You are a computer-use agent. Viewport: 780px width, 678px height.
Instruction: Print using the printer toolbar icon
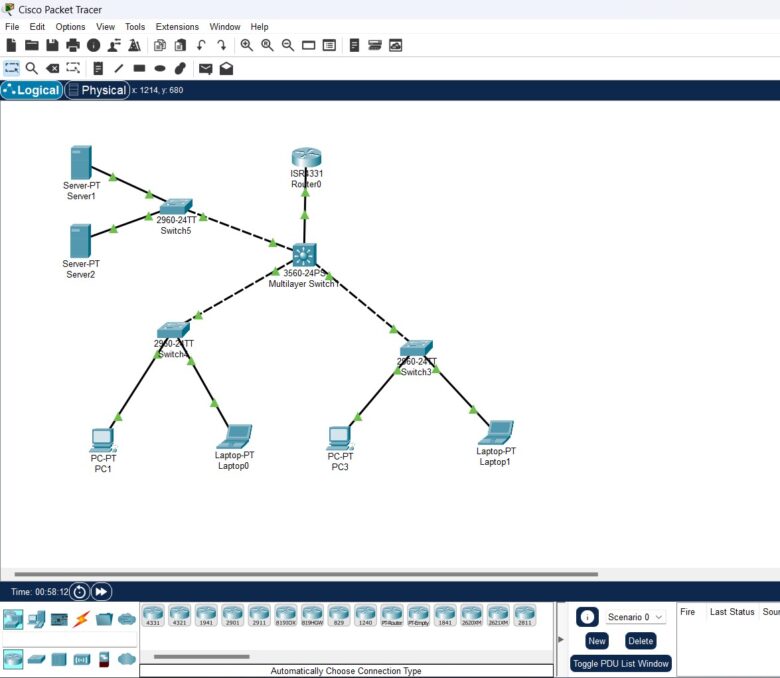pos(73,45)
